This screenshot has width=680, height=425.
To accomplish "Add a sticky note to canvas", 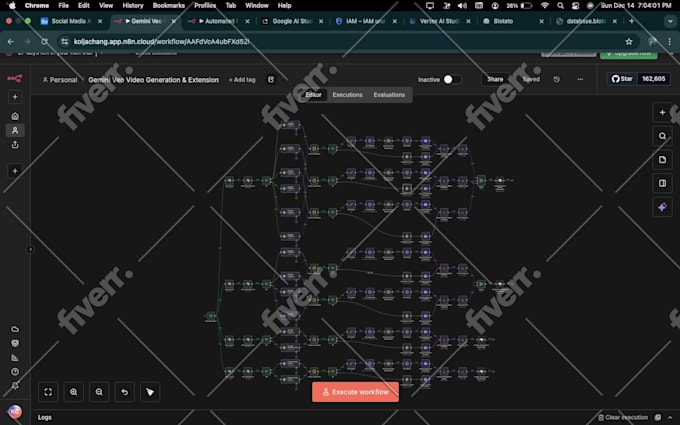I will [x=662, y=160].
